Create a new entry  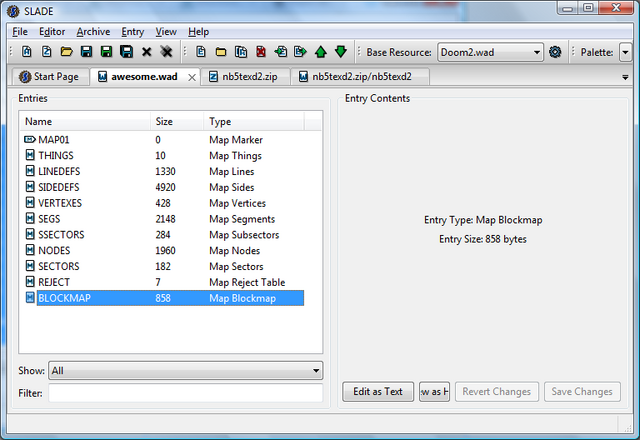click(200, 52)
